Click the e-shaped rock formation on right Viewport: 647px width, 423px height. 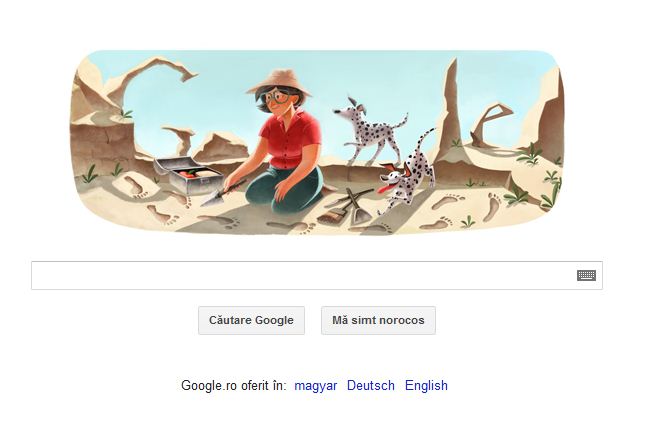tap(491, 126)
